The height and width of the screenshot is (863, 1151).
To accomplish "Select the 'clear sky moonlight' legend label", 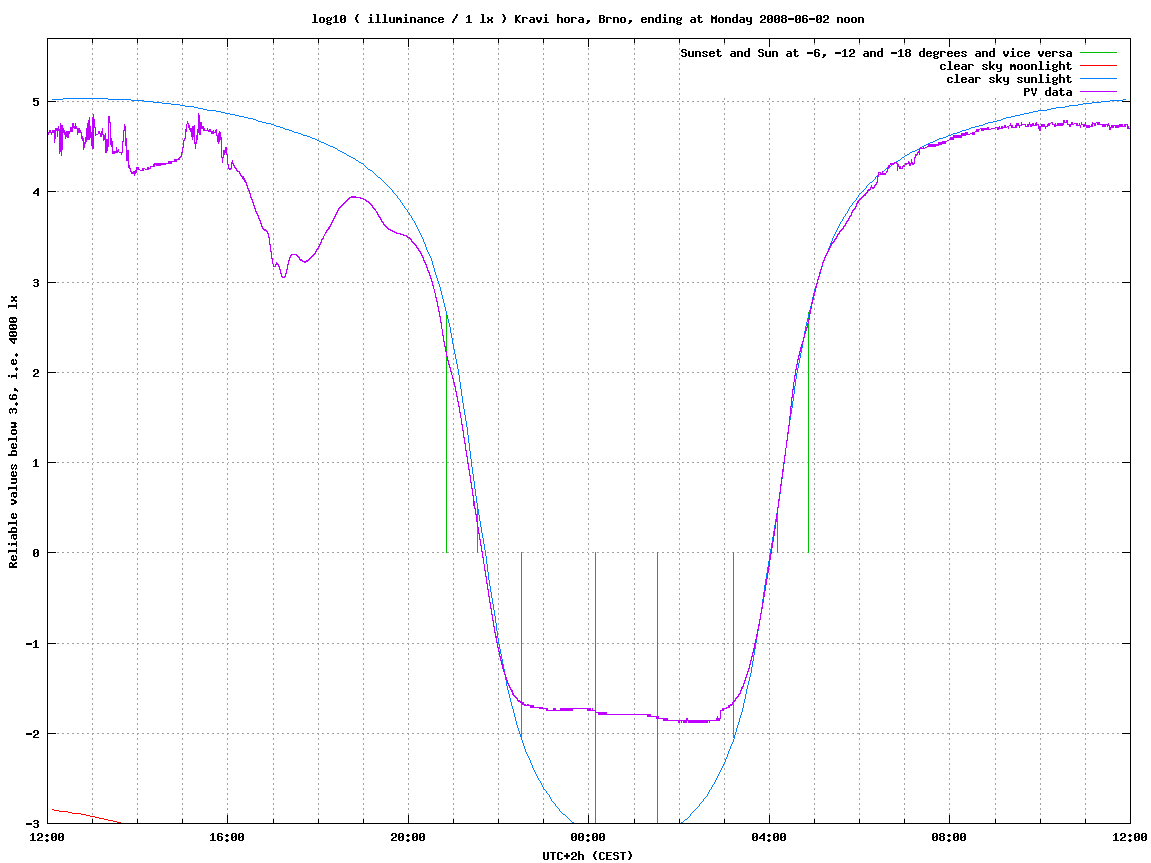I will [1006, 66].
